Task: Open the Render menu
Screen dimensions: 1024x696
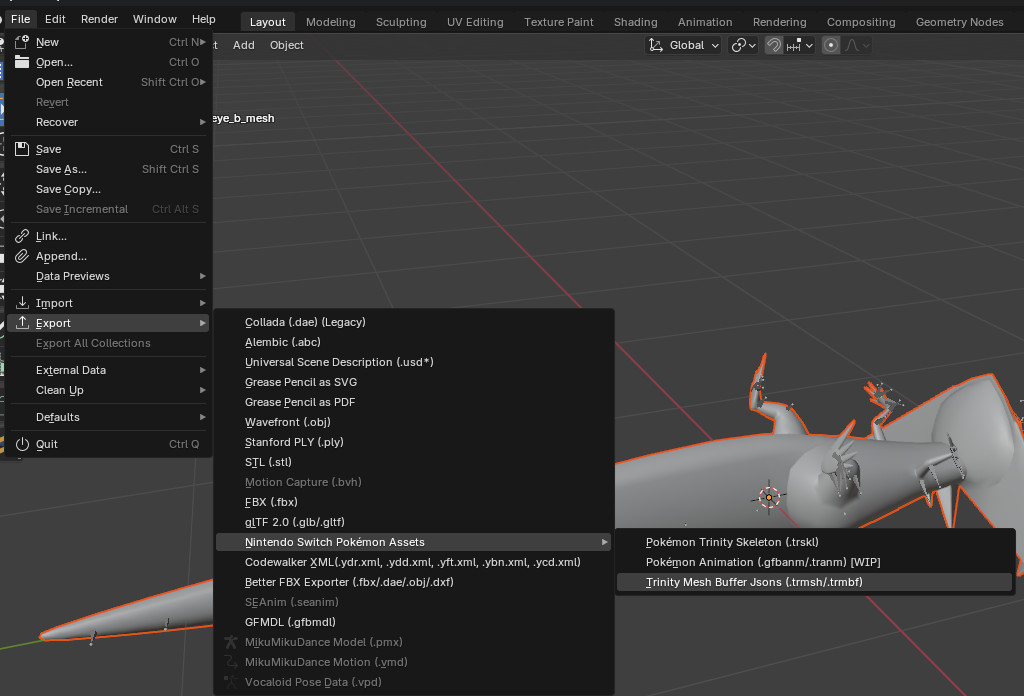Action: click(99, 18)
